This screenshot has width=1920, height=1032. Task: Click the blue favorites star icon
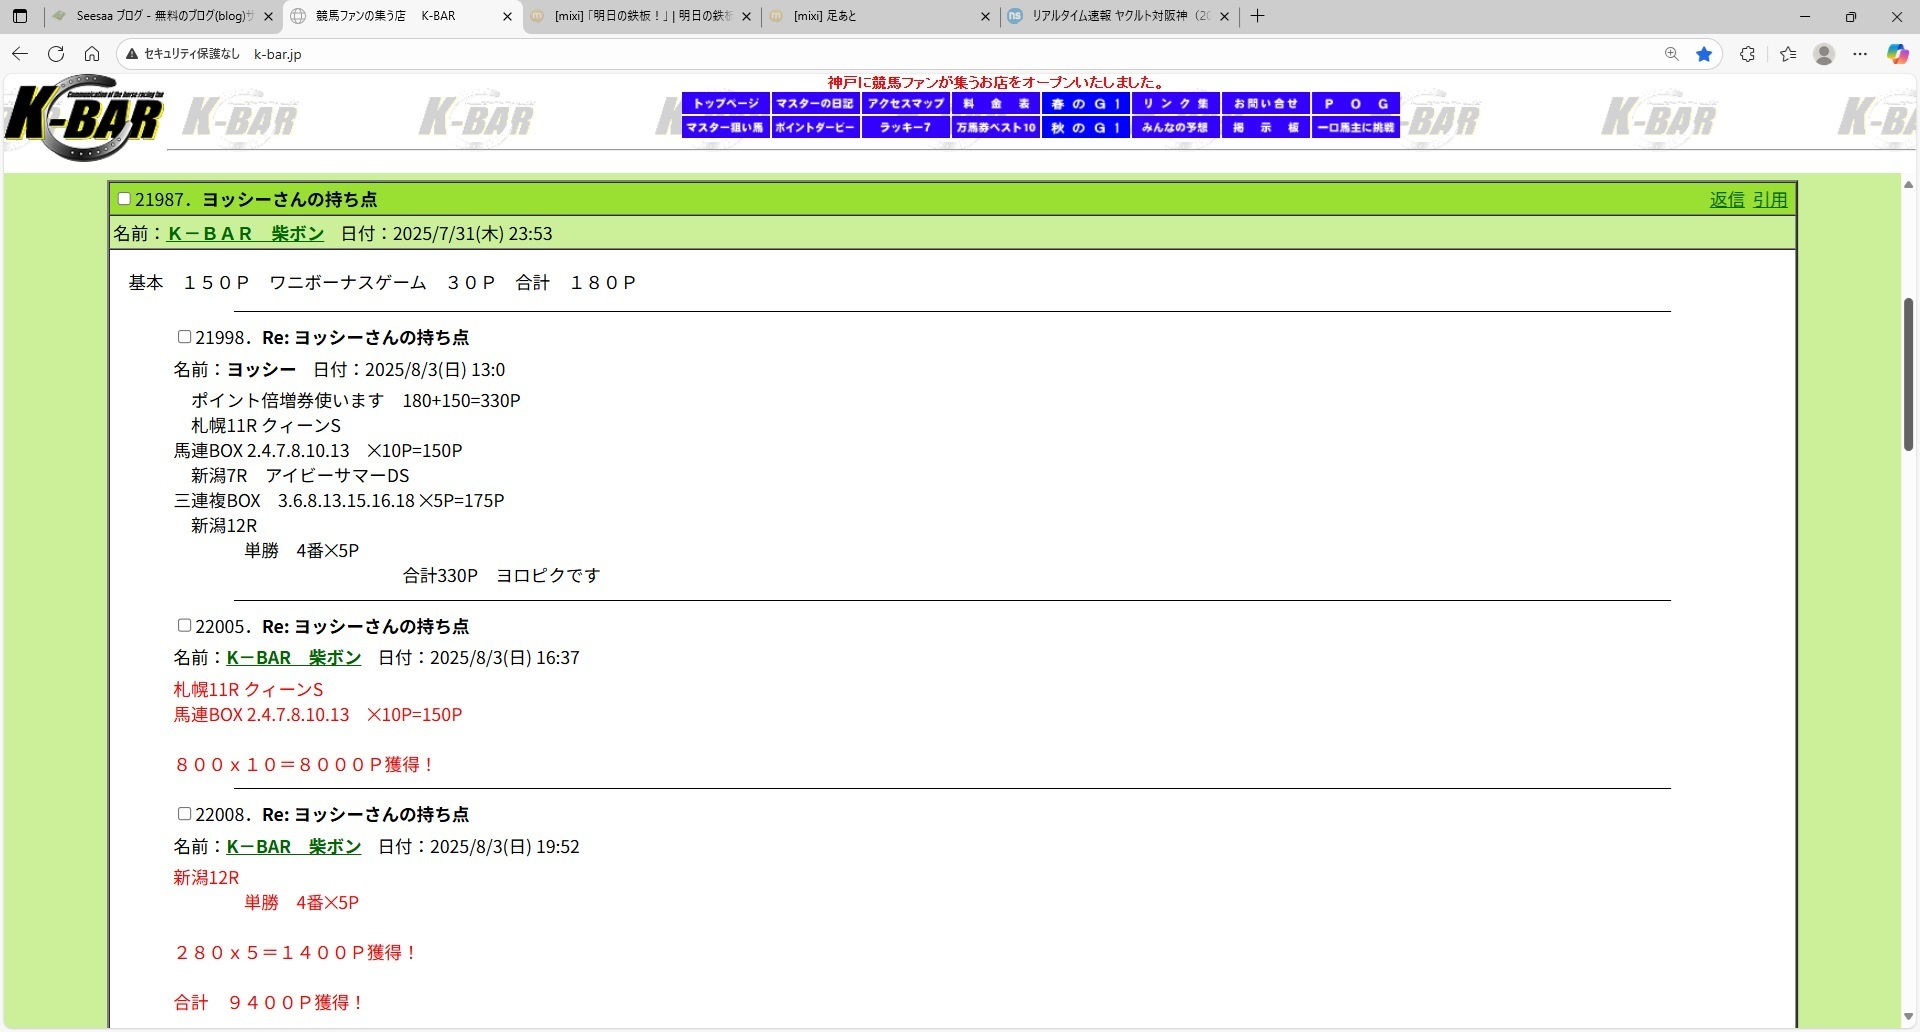pyautogui.click(x=1704, y=54)
